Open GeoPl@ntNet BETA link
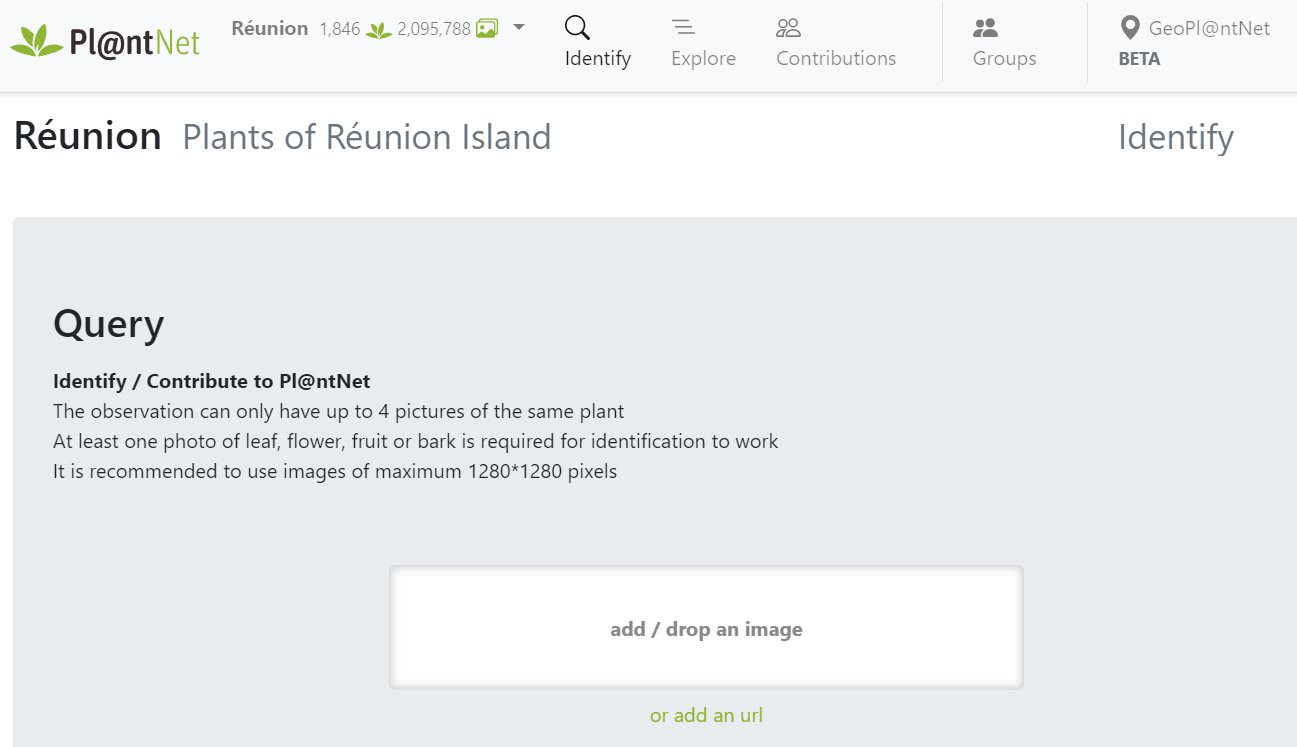 (x=1194, y=42)
